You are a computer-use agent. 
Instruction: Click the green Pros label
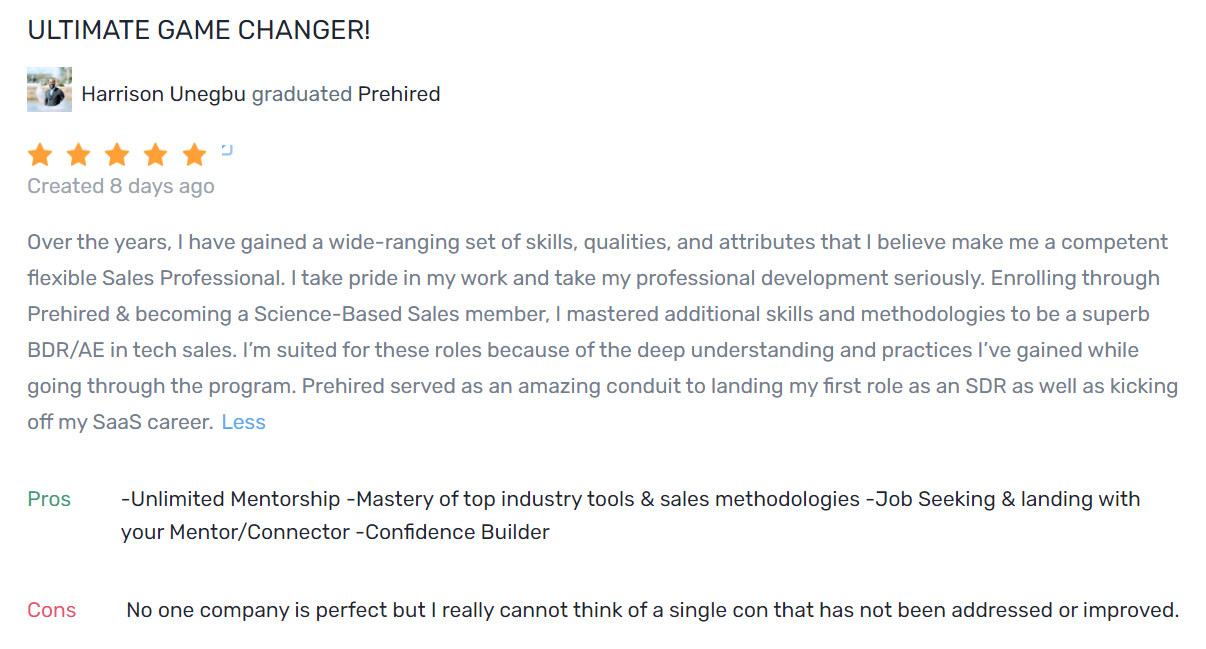(49, 499)
